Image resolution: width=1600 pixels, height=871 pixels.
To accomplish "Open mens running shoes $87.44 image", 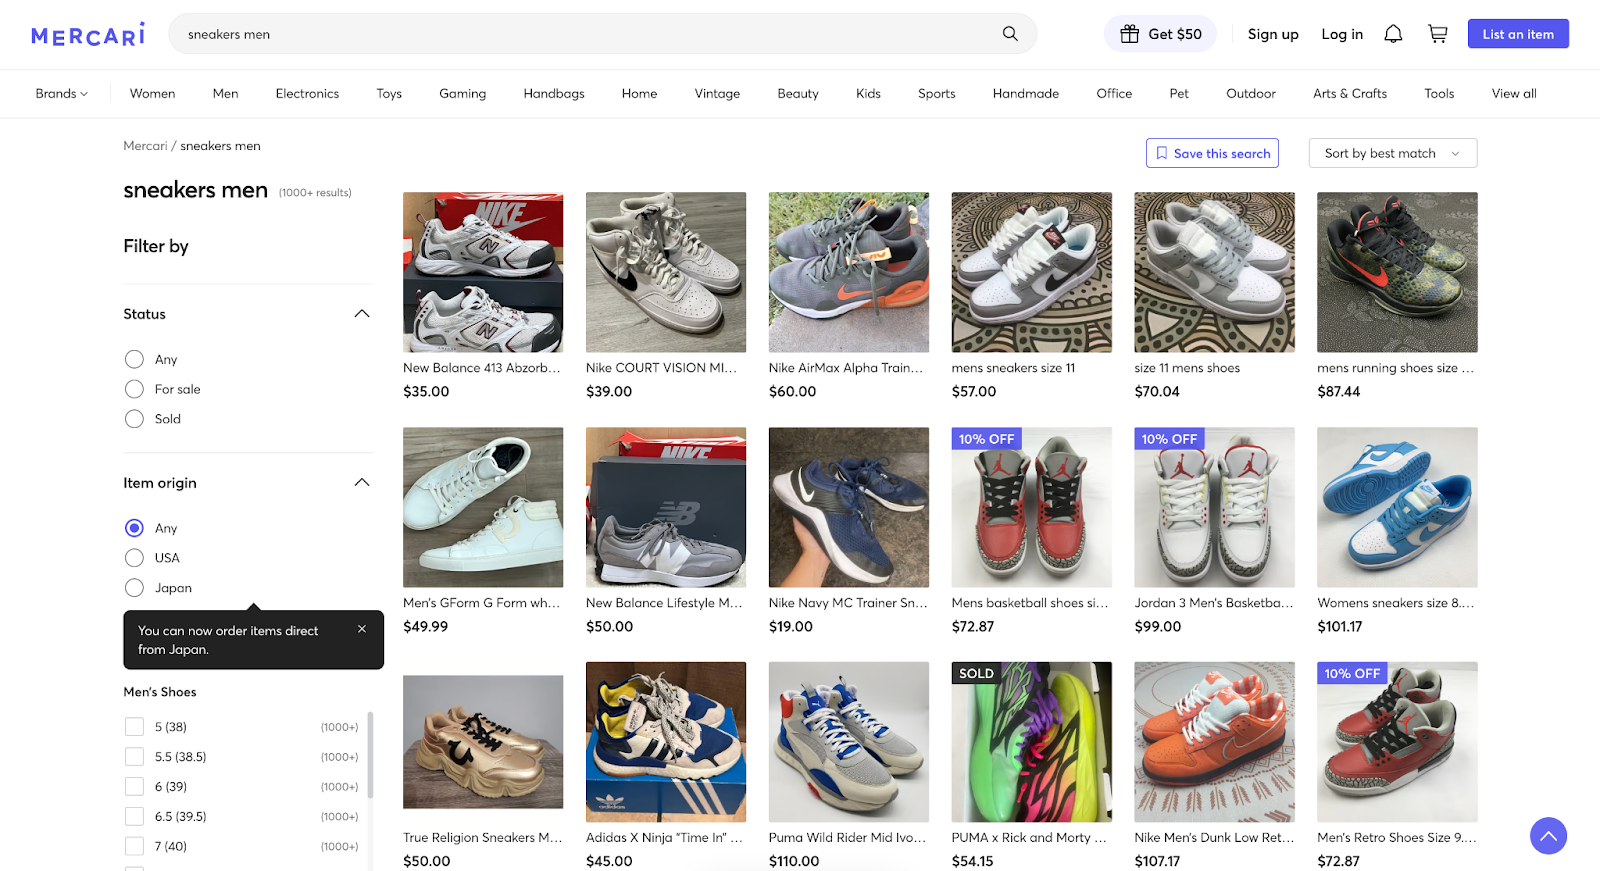I will point(1397,272).
